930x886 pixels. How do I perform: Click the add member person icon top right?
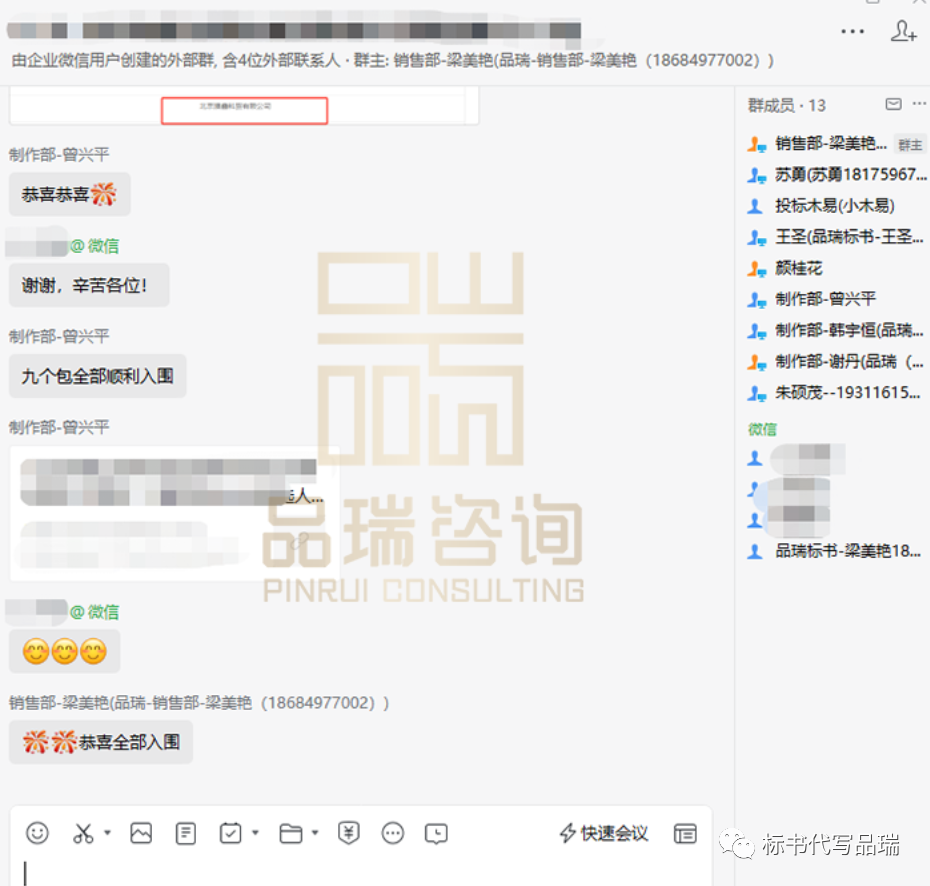pos(905,32)
